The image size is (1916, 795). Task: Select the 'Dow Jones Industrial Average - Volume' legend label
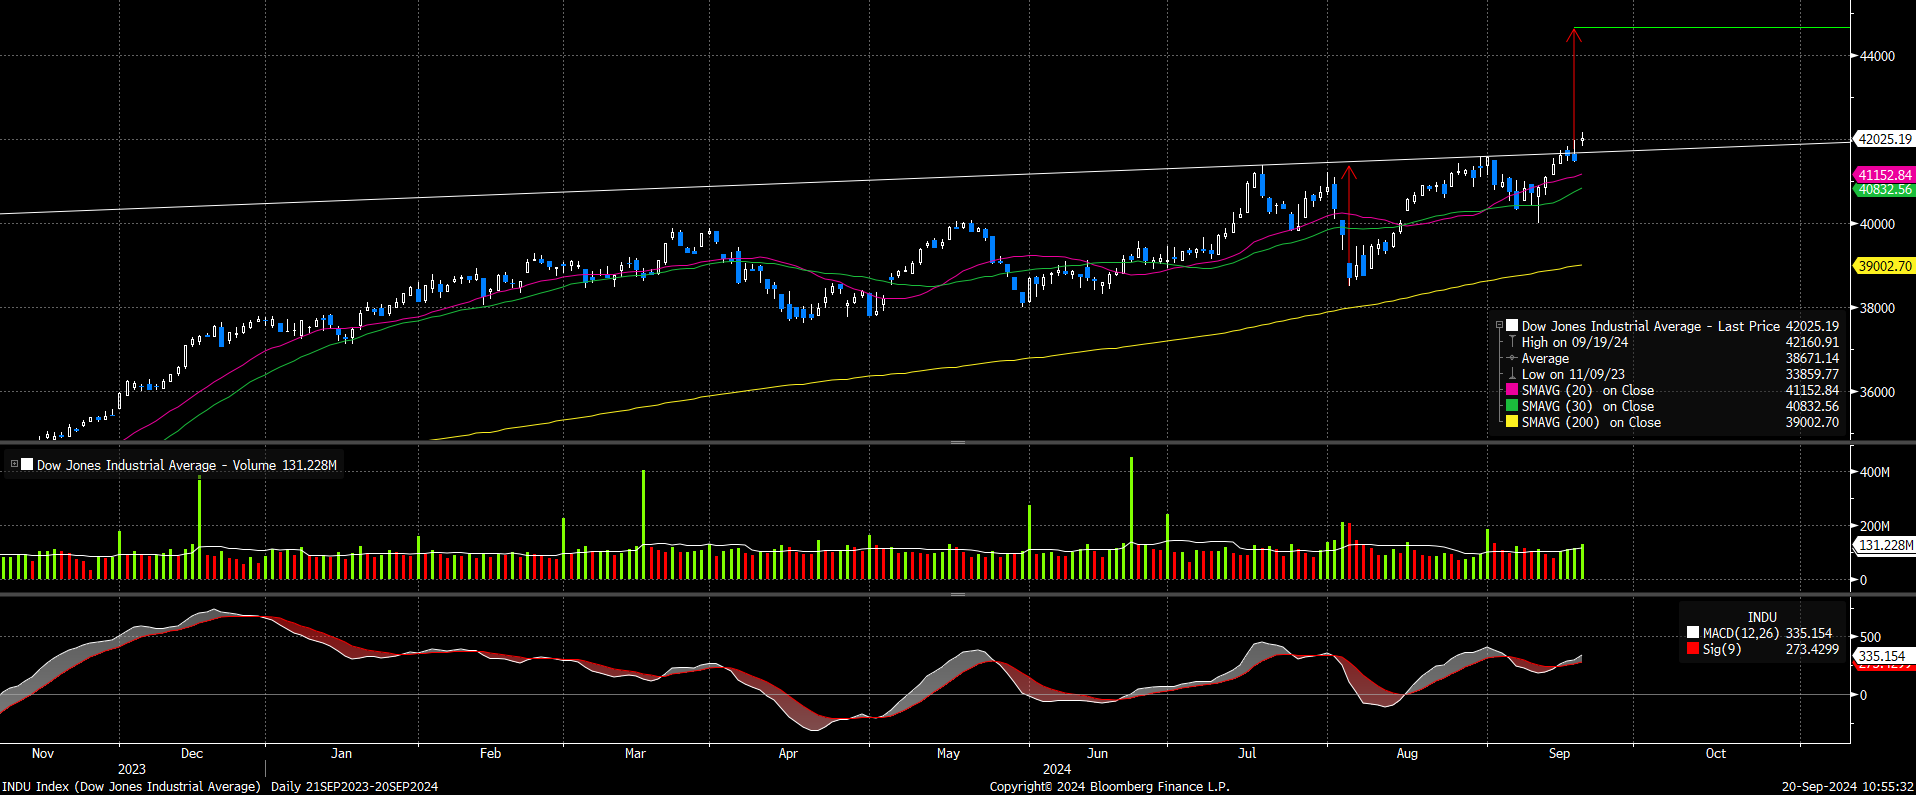[156, 465]
